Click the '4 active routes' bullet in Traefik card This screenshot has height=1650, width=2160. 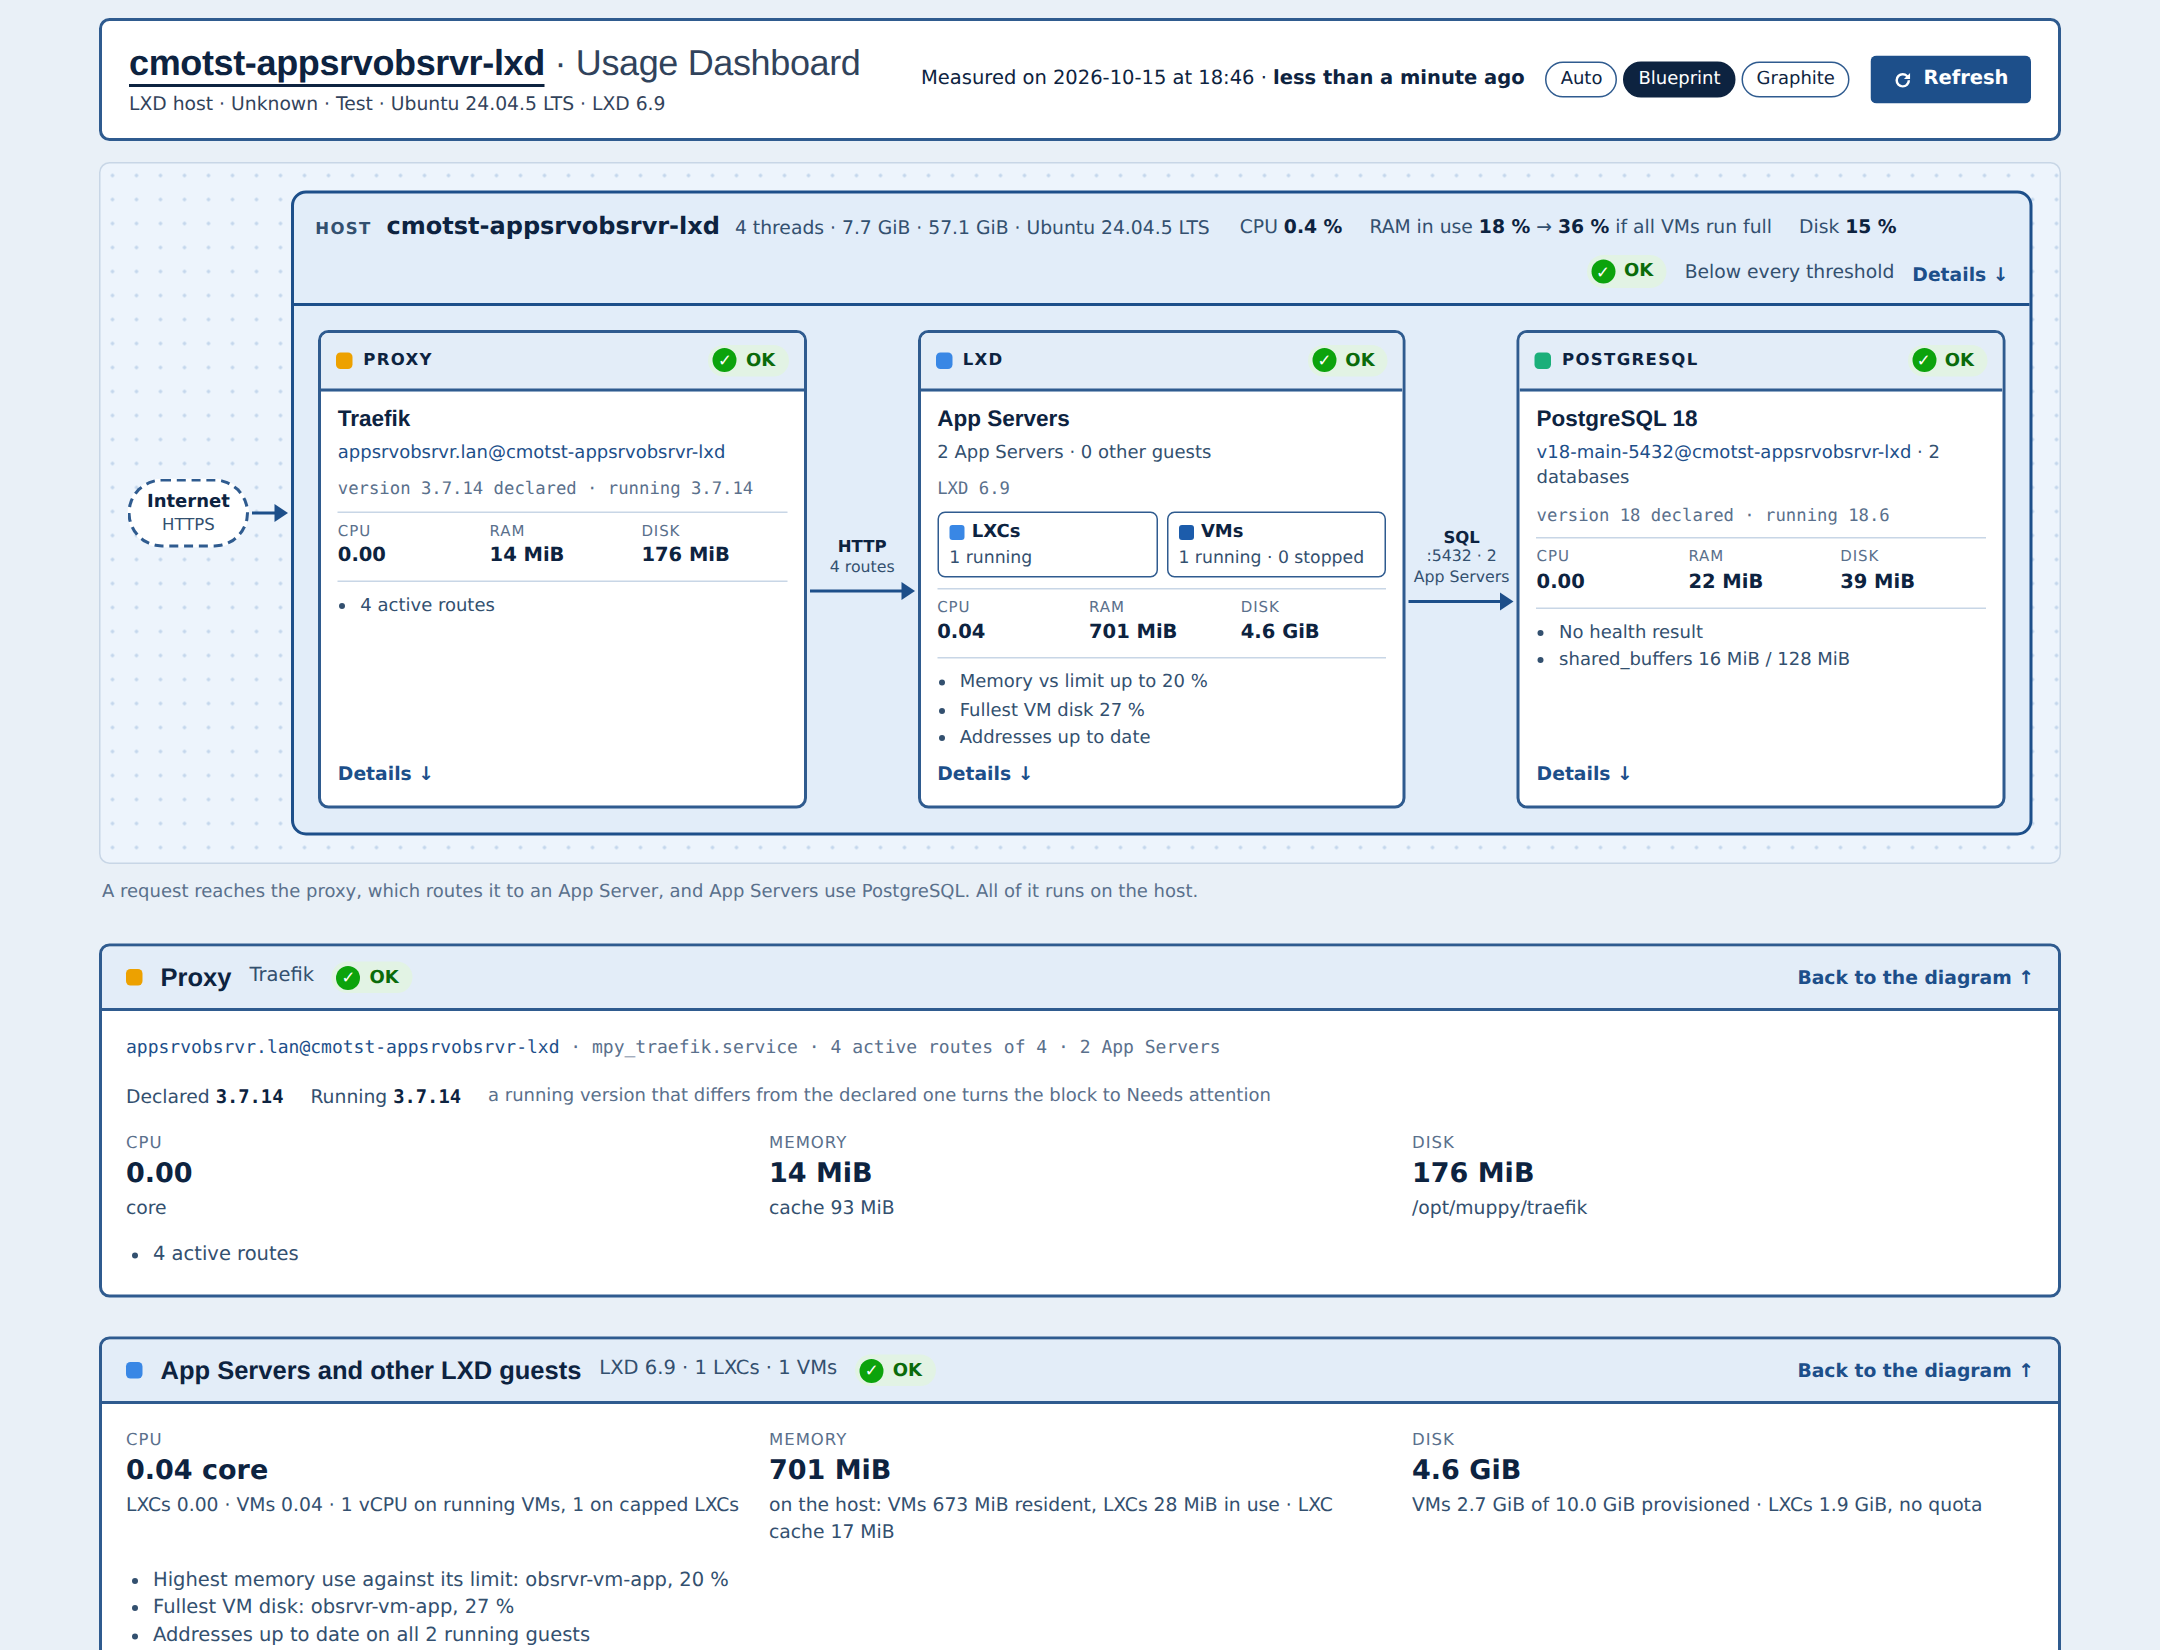tap(427, 605)
